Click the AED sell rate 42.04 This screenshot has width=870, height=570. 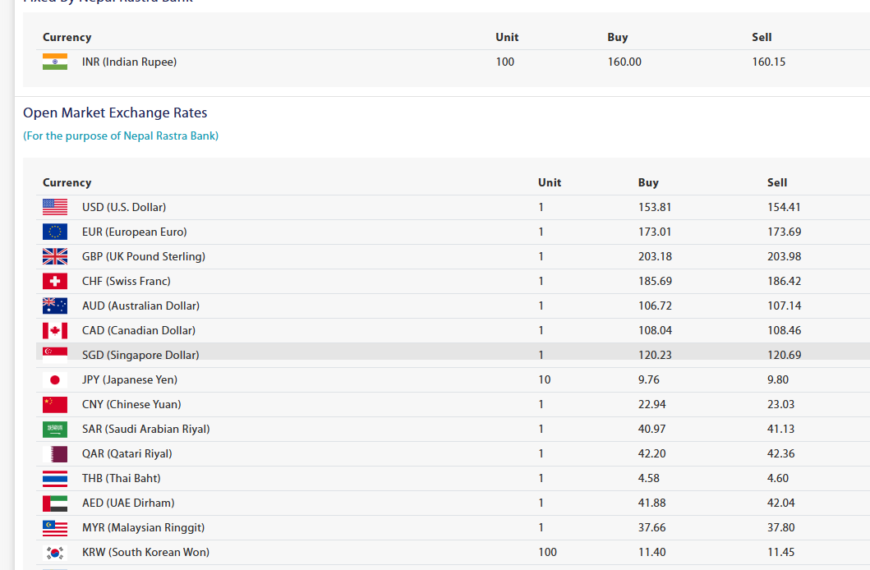pos(781,503)
